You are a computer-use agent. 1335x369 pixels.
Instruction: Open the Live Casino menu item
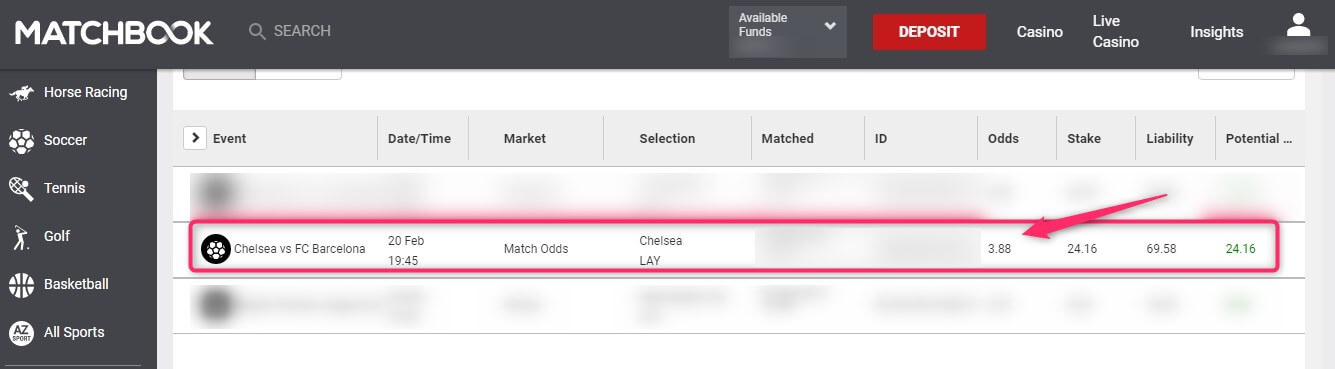pyautogui.click(x=1116, y=32)
